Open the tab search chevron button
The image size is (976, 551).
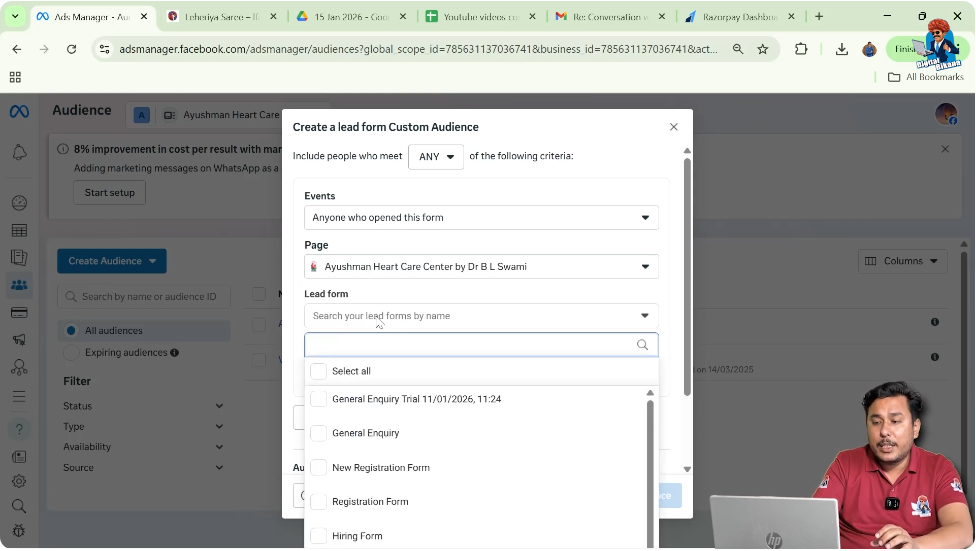(15, 17)
